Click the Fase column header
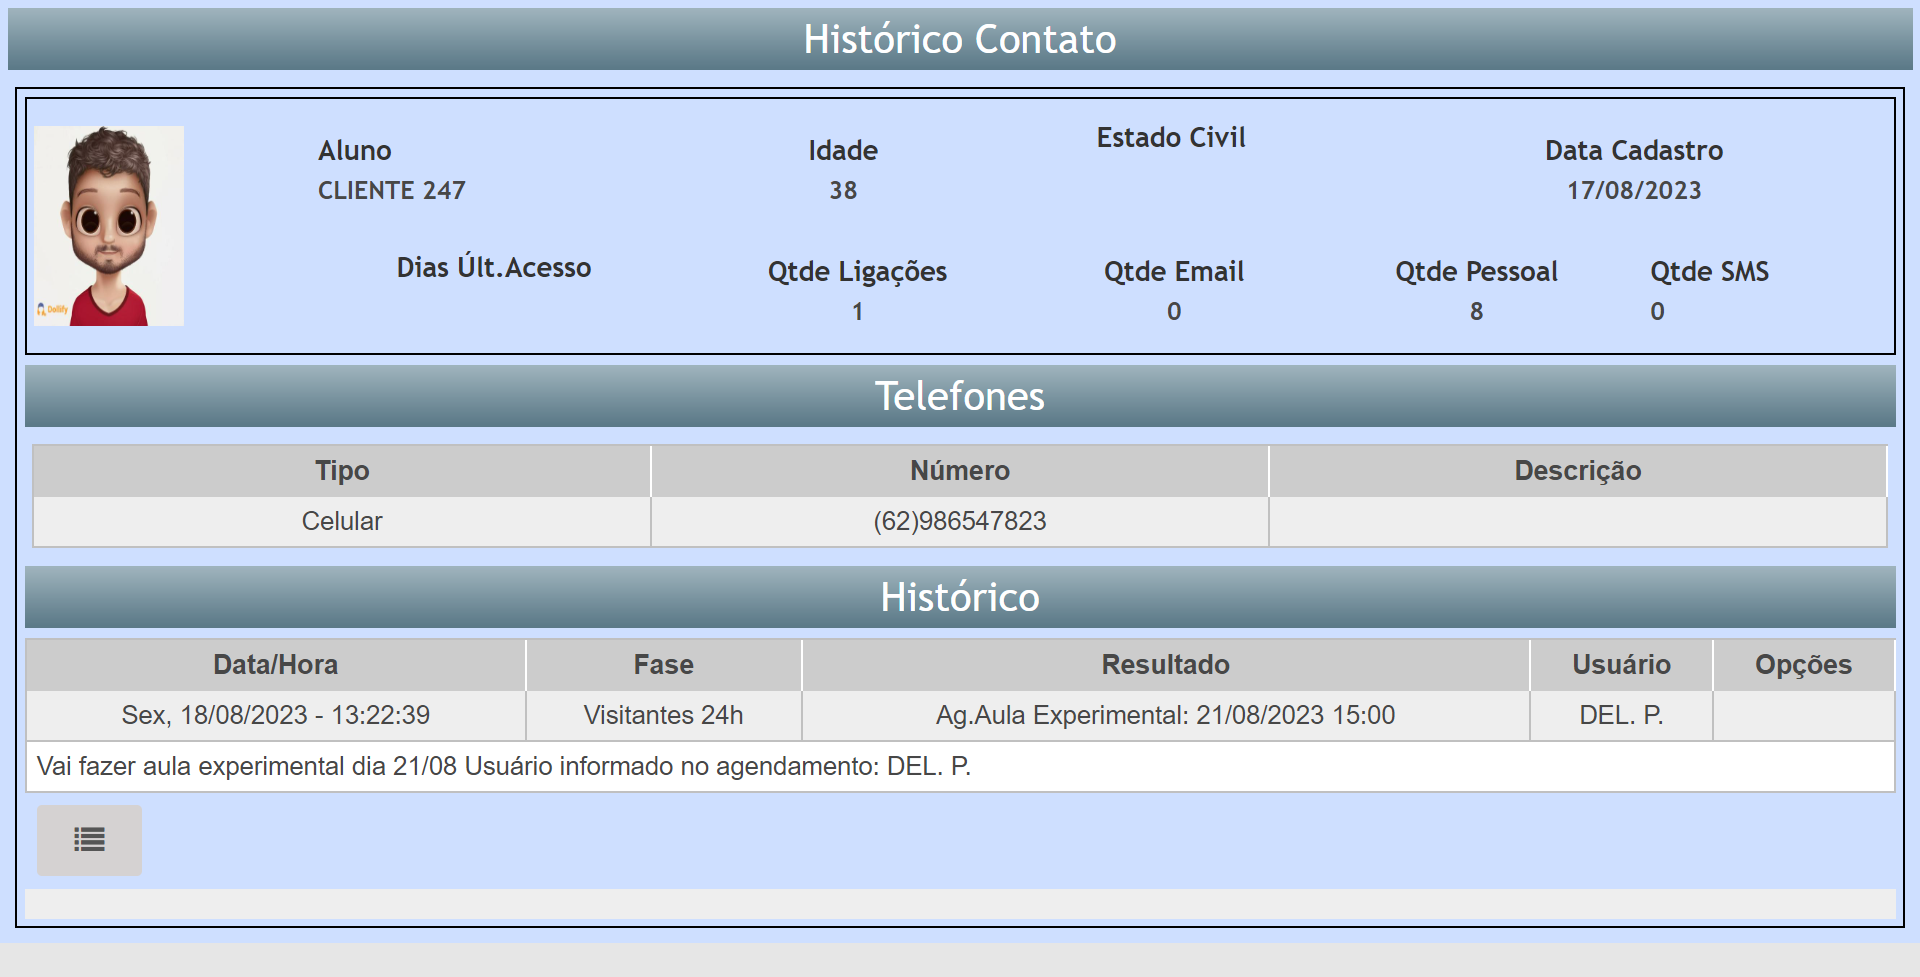This screenshot has height=977, width=1920. click(x=663, y=665)
